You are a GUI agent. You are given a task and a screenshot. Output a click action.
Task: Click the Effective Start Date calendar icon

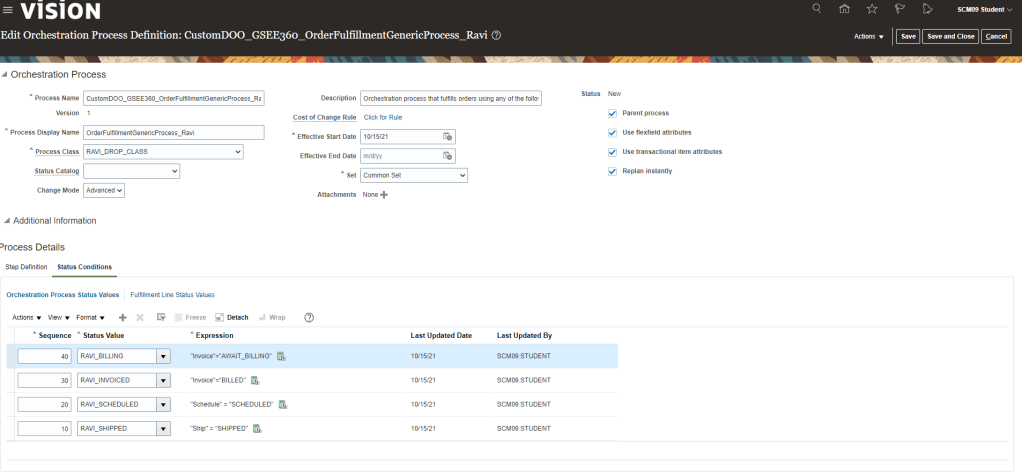click(x=448, y=136)
